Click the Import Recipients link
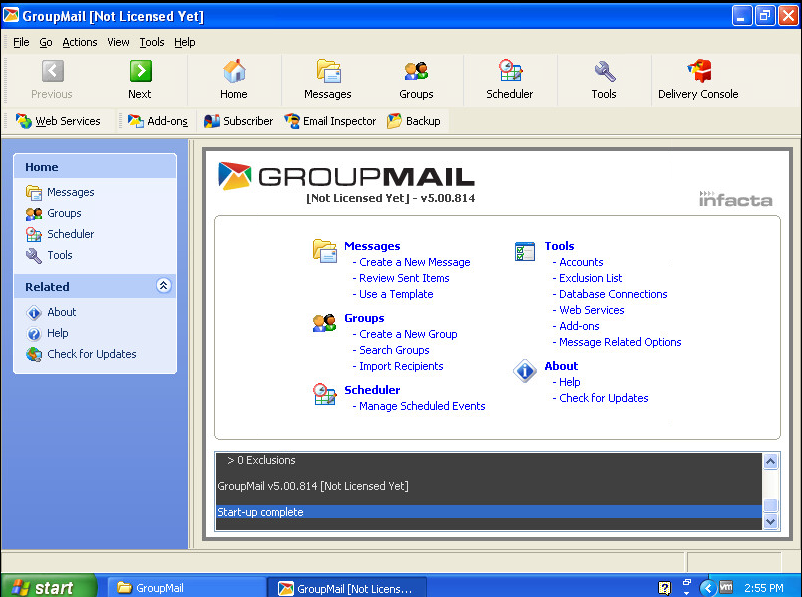 point(401,366)
